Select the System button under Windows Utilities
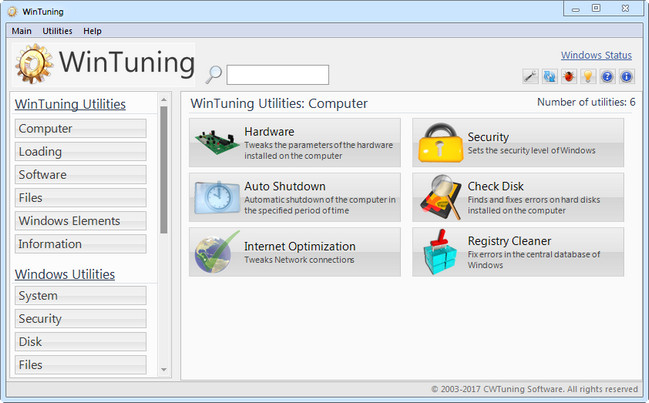649x403 pixels. coord(80,295)
